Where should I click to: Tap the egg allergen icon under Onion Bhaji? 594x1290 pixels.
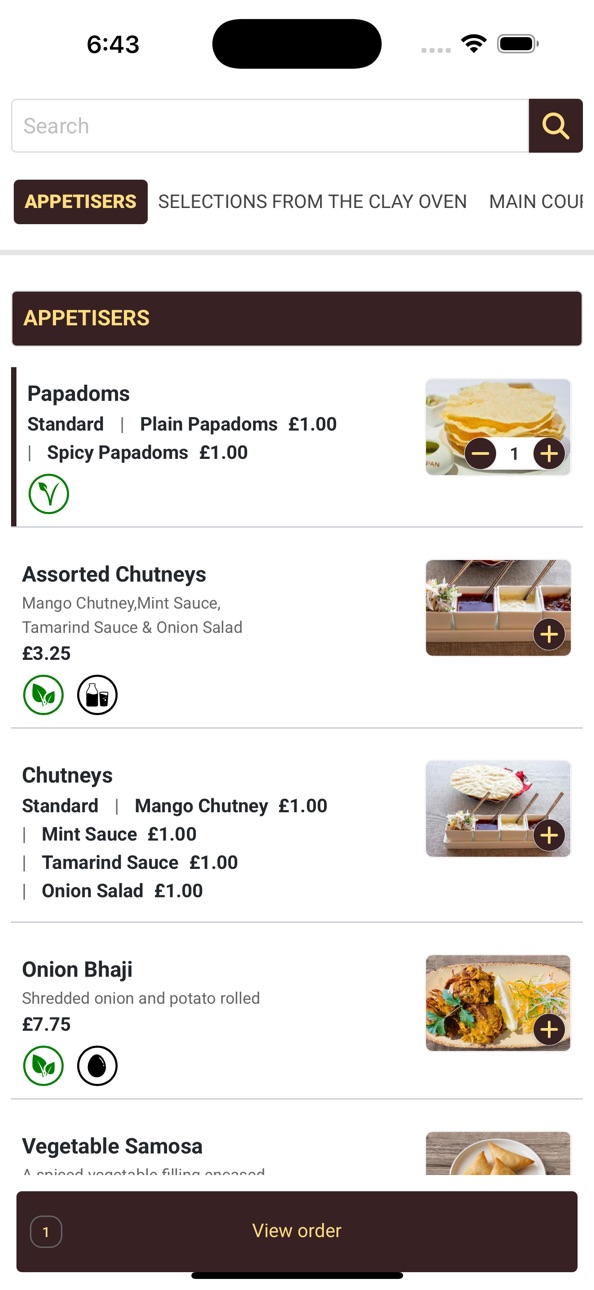click(x=97, y=1066)
